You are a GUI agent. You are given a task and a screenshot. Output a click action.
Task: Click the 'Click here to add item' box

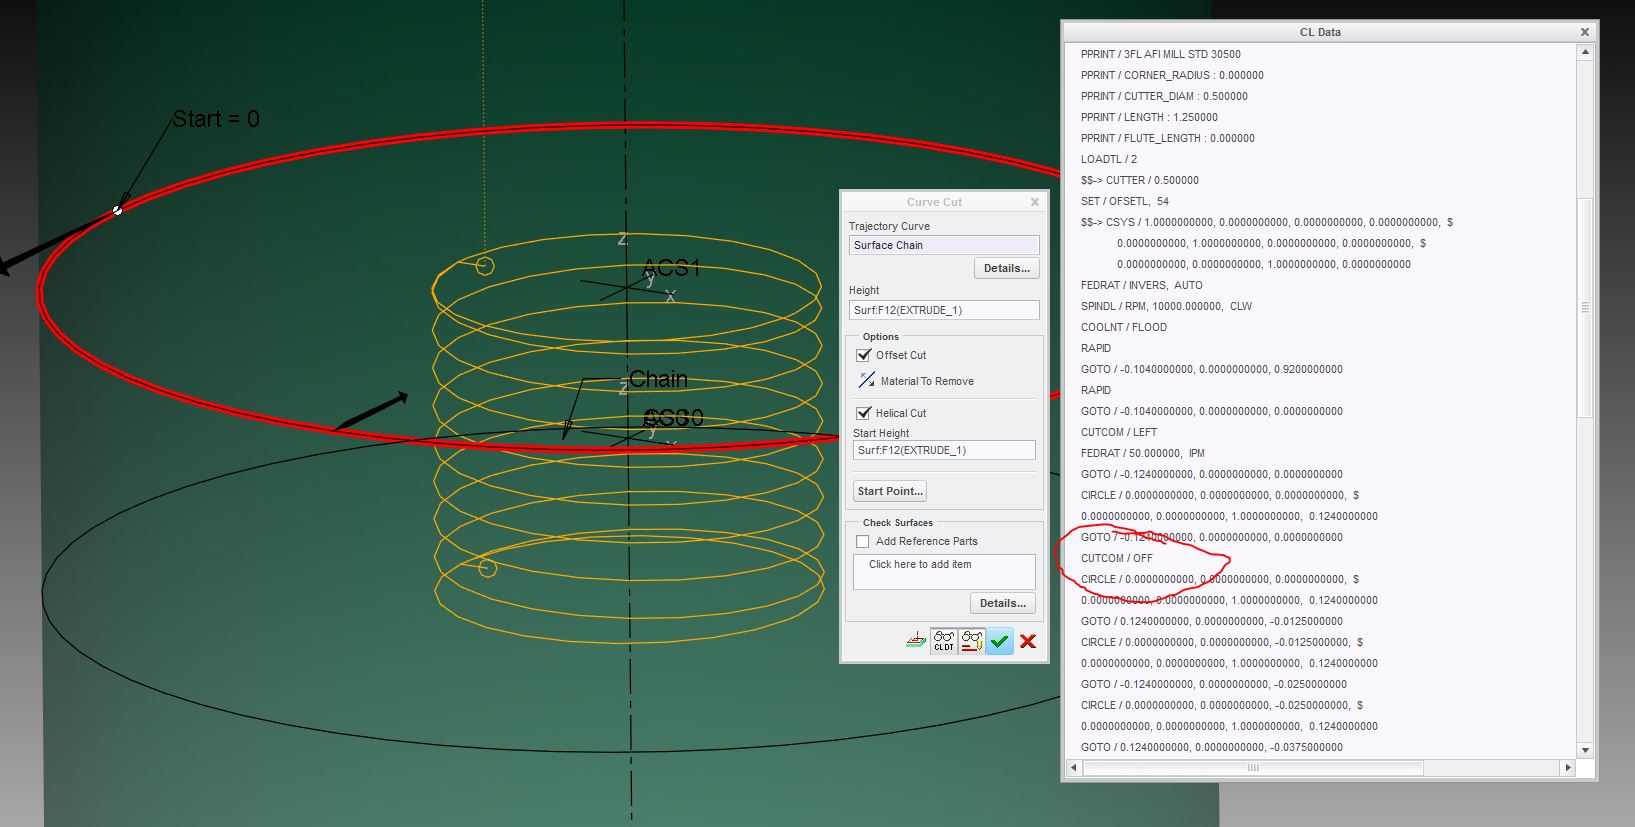(x=944, y=572)
